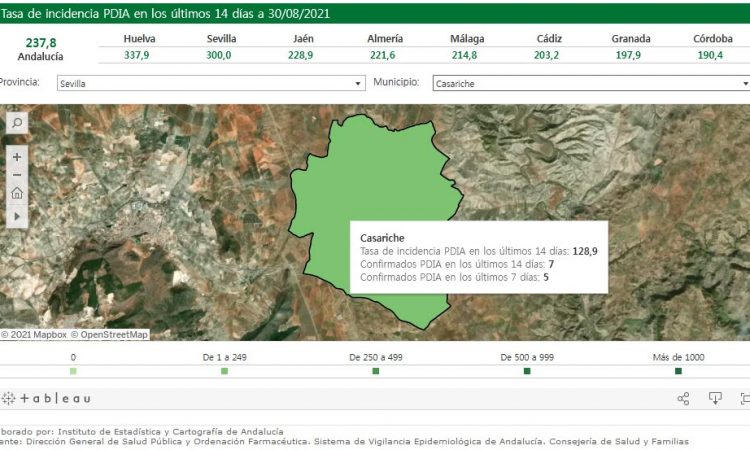
Task: Open the share icon in toolbar
Action: click(683, 398)
